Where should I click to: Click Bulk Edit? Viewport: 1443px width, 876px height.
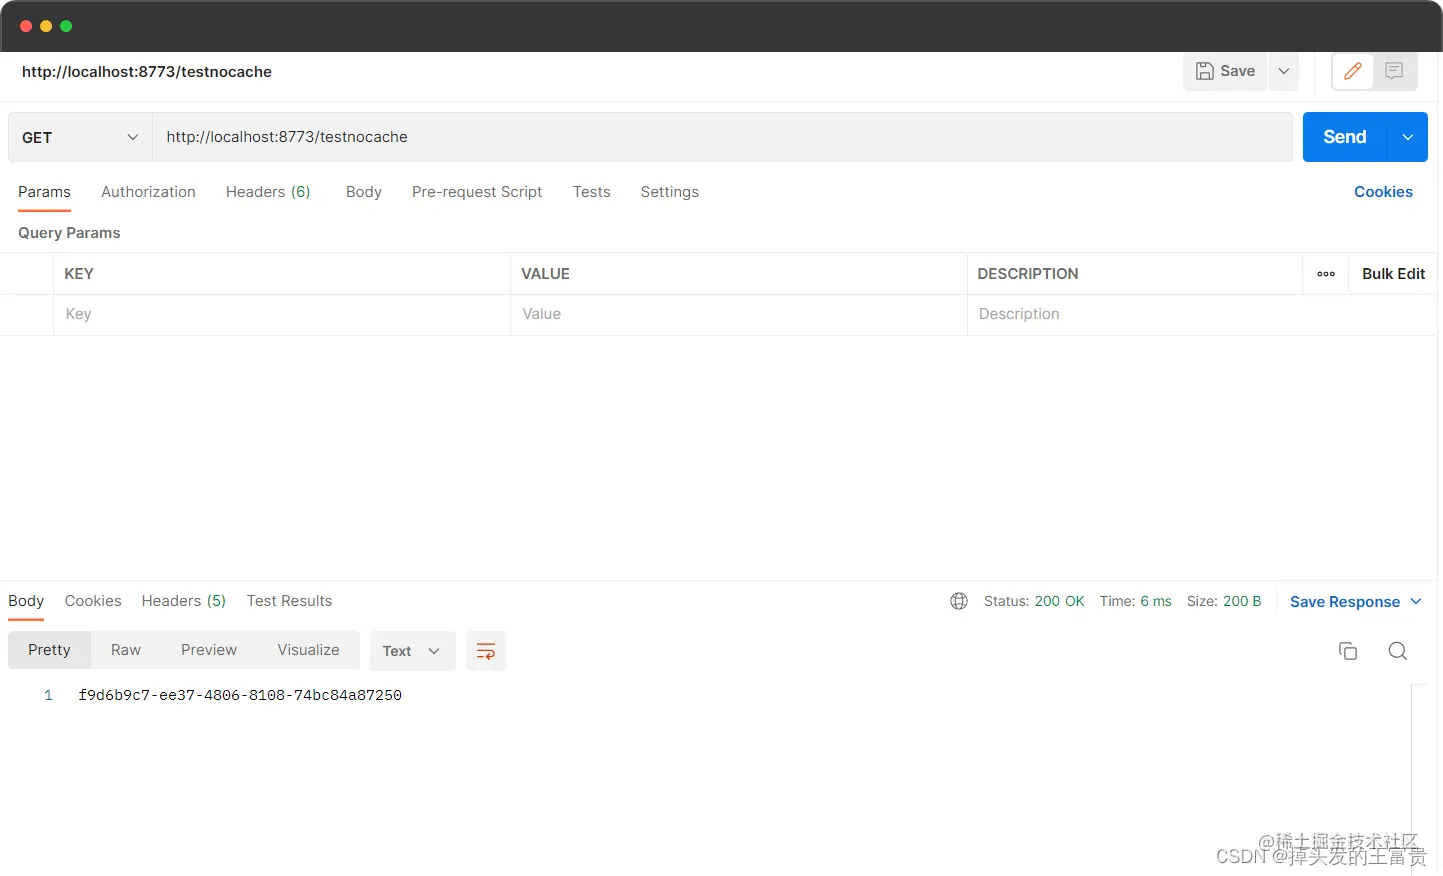pyautogui.click(x=1393, y=274)
